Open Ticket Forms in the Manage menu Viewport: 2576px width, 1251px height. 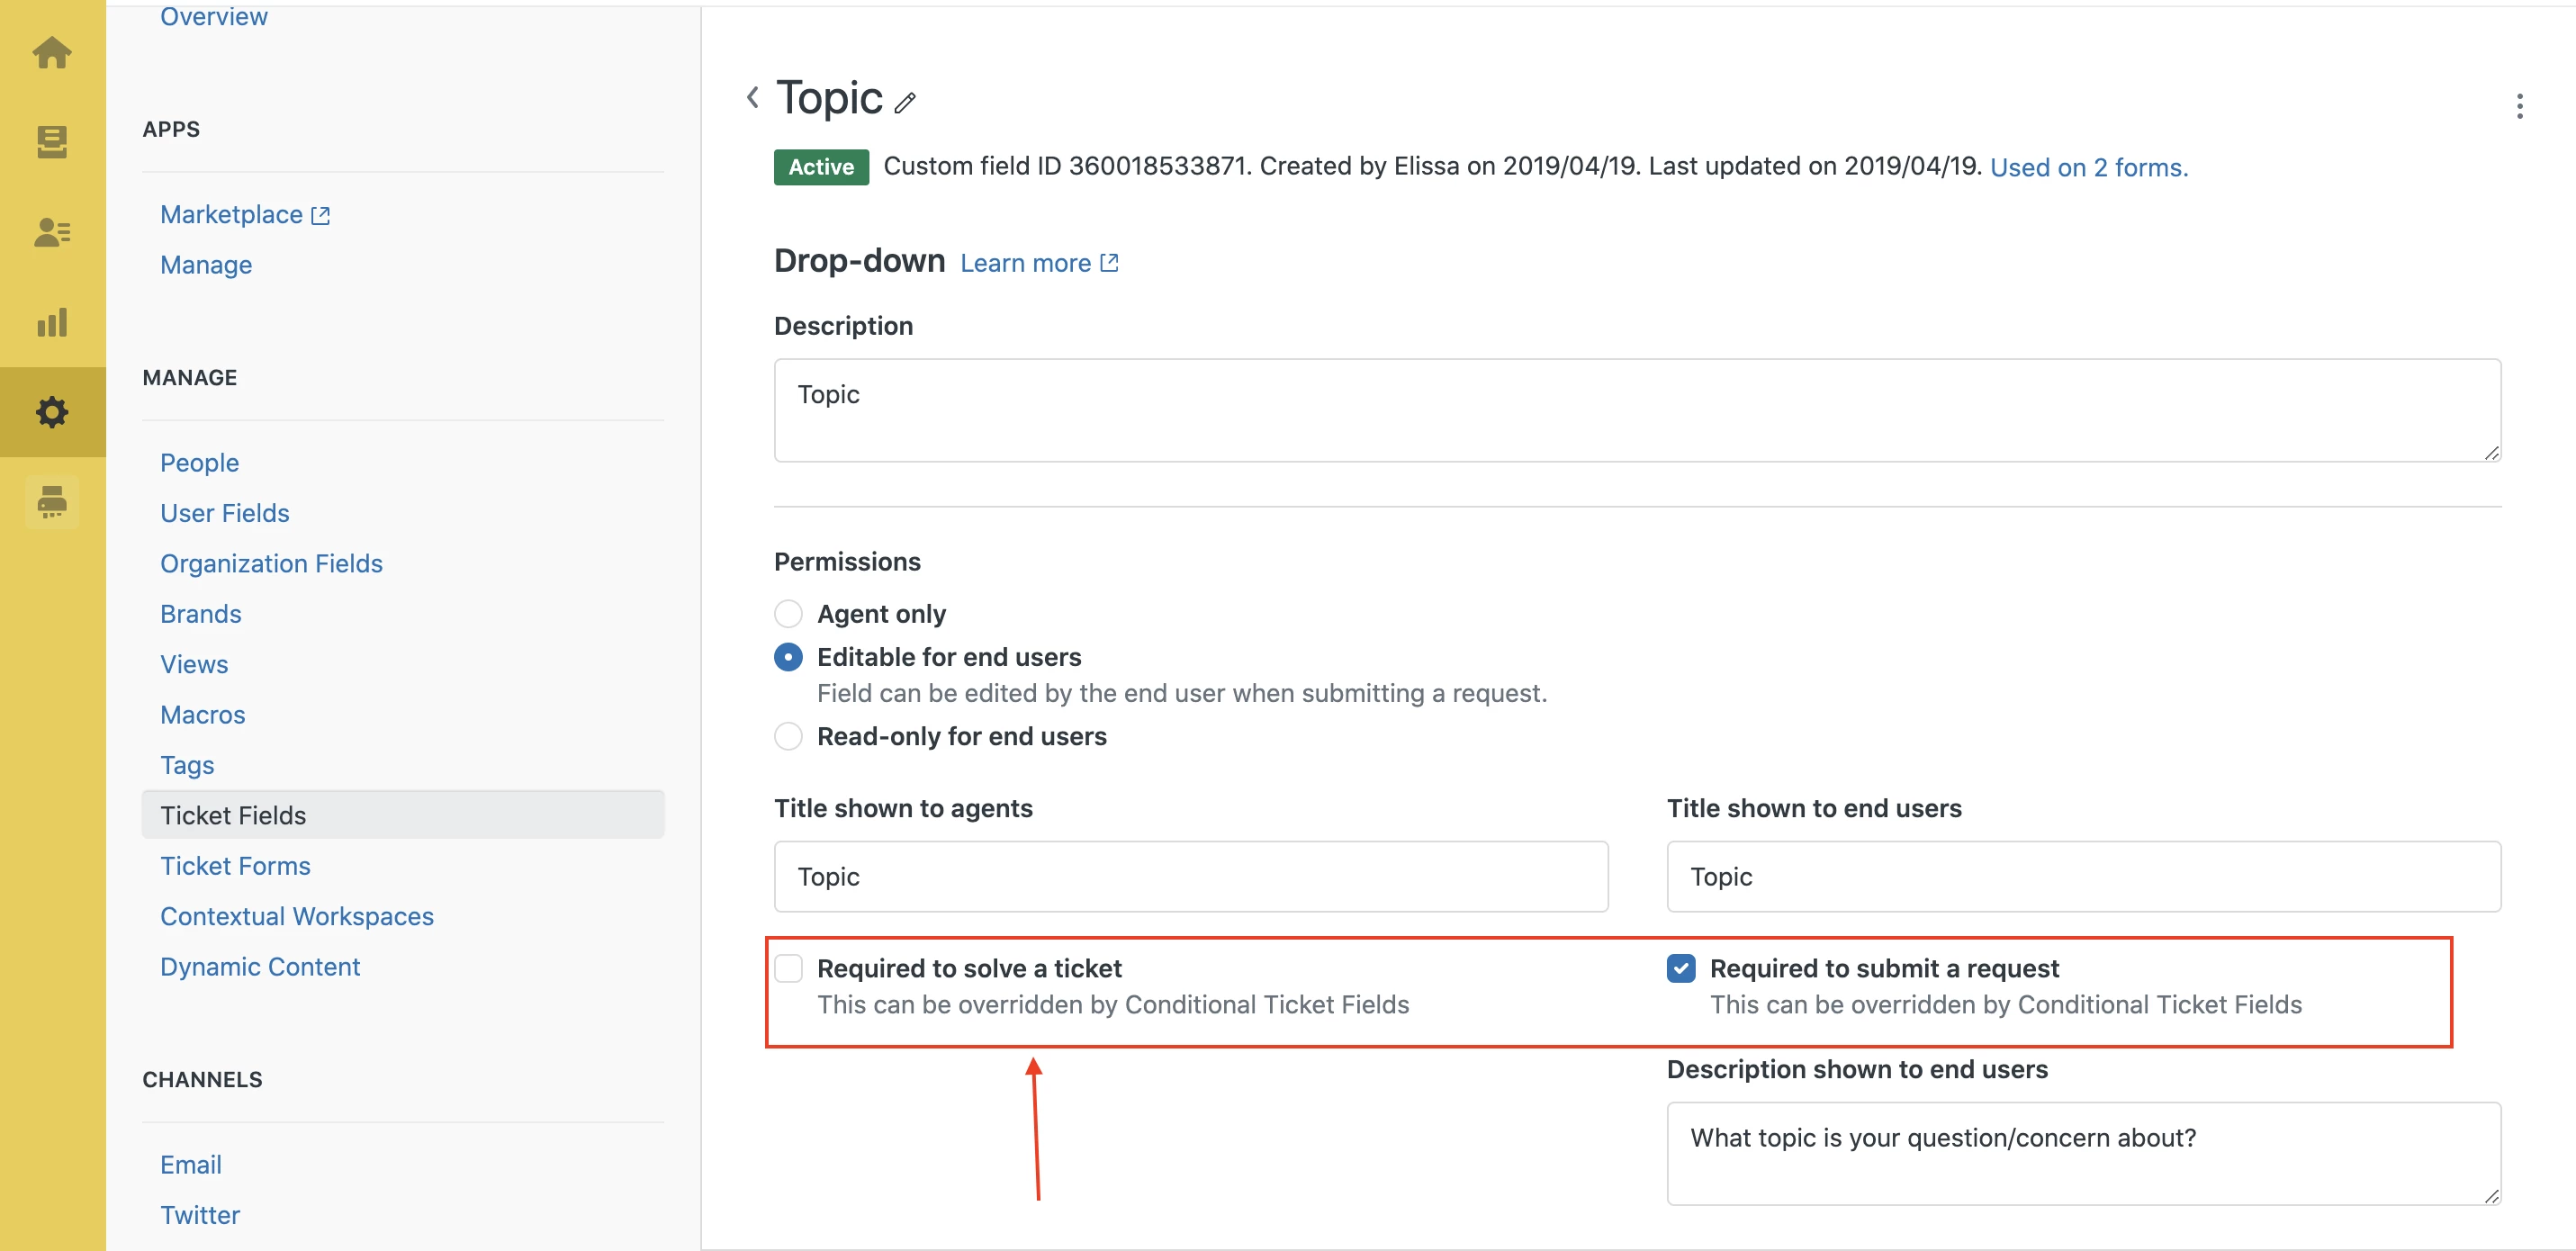[235, 865]
